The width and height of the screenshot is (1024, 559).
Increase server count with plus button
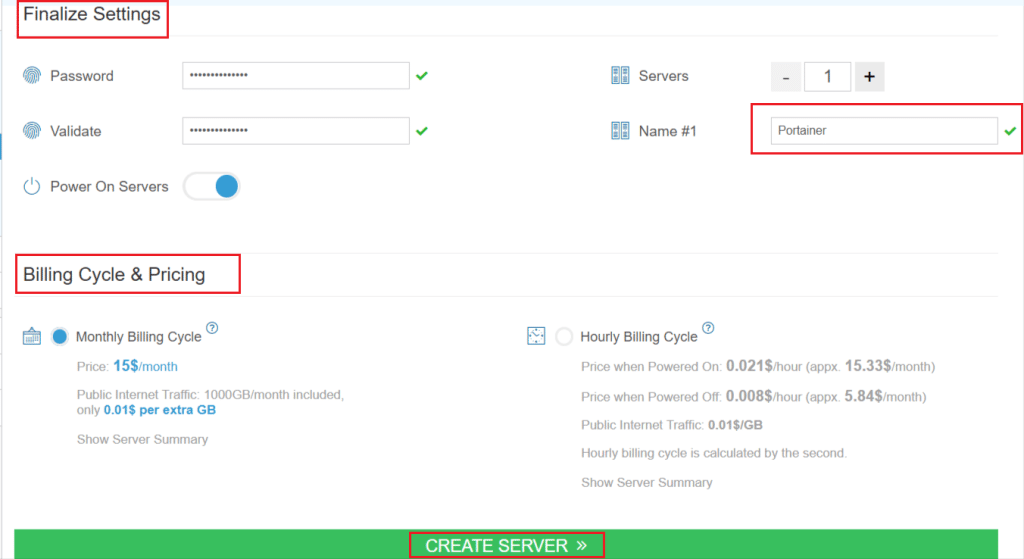tap(869, 76)
